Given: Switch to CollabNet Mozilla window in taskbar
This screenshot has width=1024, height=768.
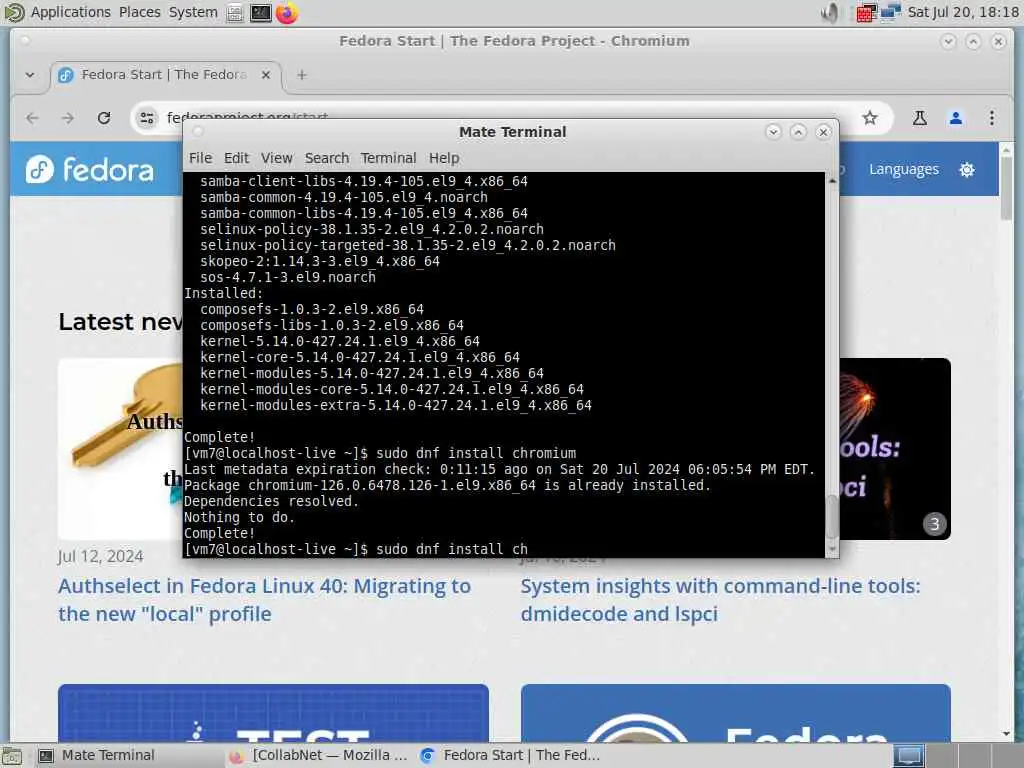Looking at the screenshot, I should pyautogui.click(x=317, y=756).
